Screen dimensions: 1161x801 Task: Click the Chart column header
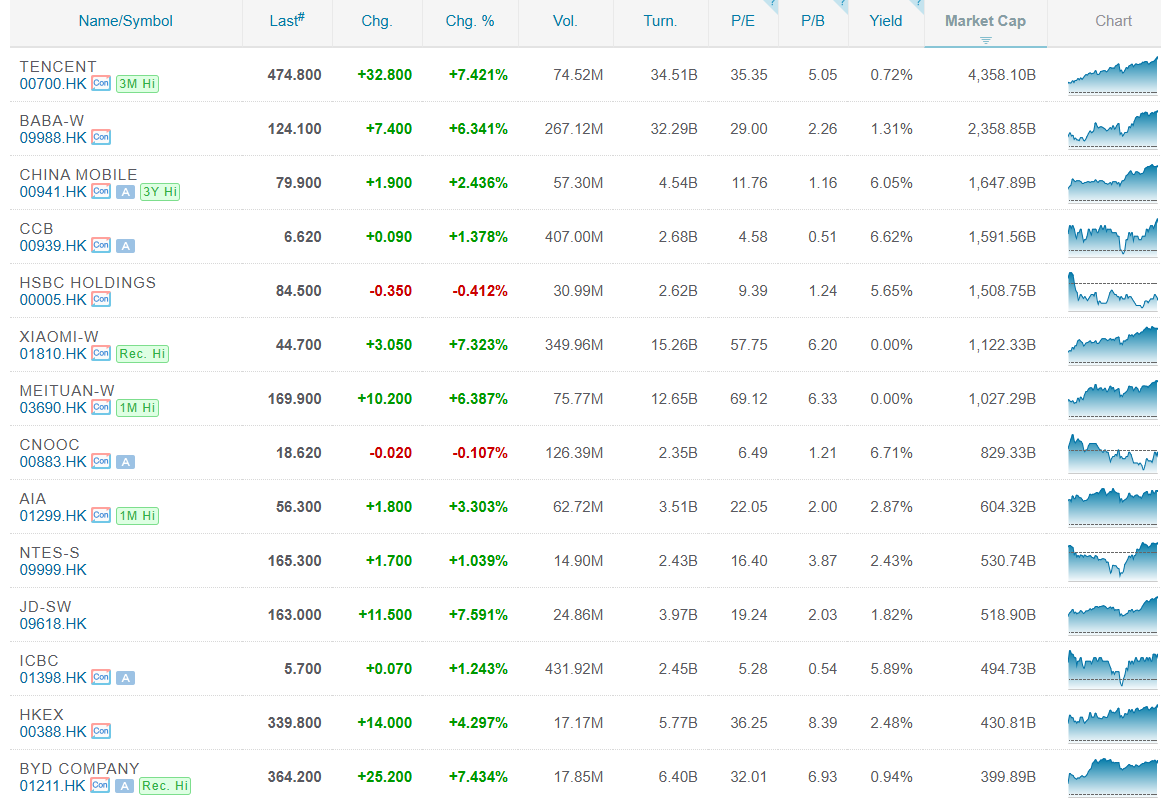tap(1113, 21)
